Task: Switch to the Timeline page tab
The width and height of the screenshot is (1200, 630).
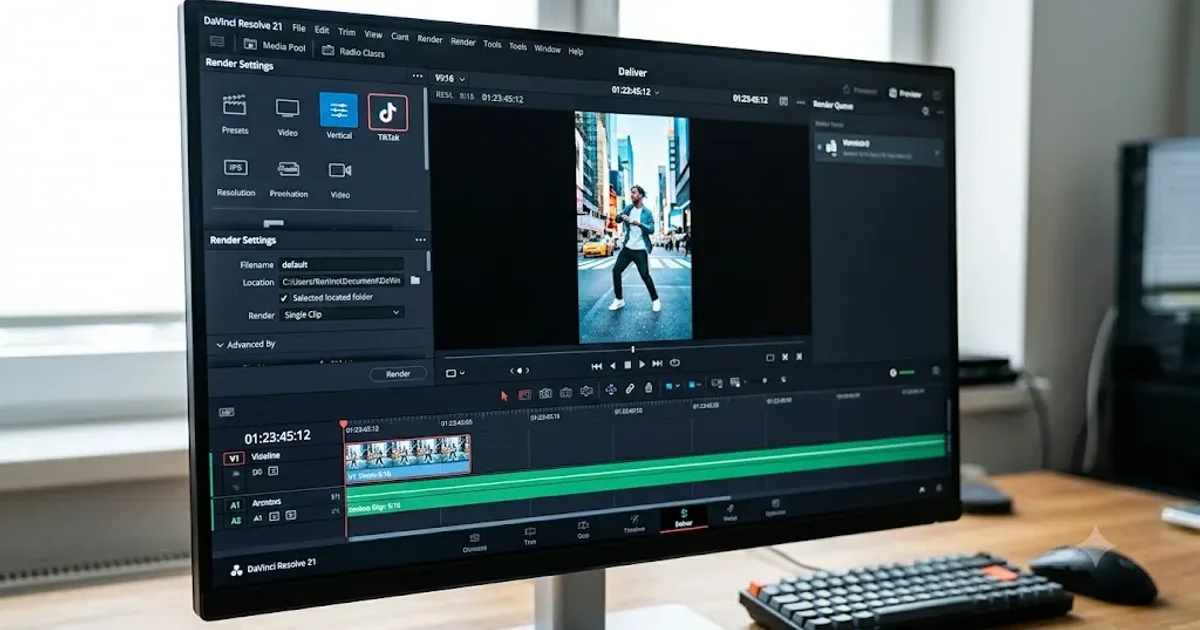Action: pos(635,523)
